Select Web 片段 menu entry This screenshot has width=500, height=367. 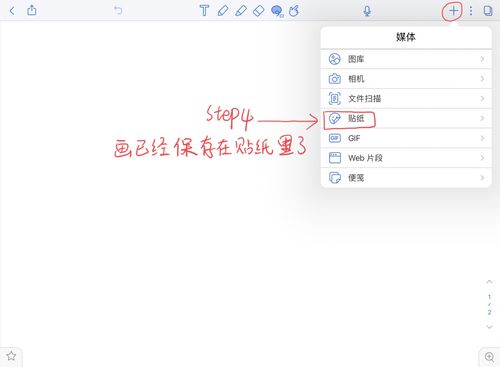pos(406,158)
